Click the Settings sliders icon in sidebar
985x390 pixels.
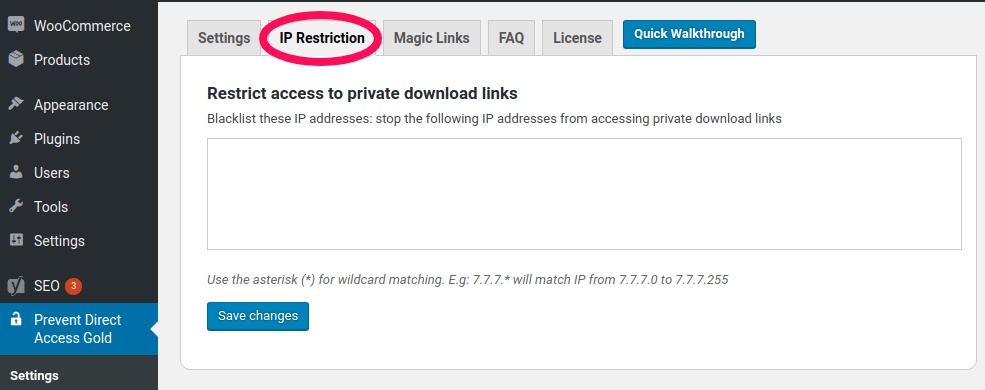[16, 240]
